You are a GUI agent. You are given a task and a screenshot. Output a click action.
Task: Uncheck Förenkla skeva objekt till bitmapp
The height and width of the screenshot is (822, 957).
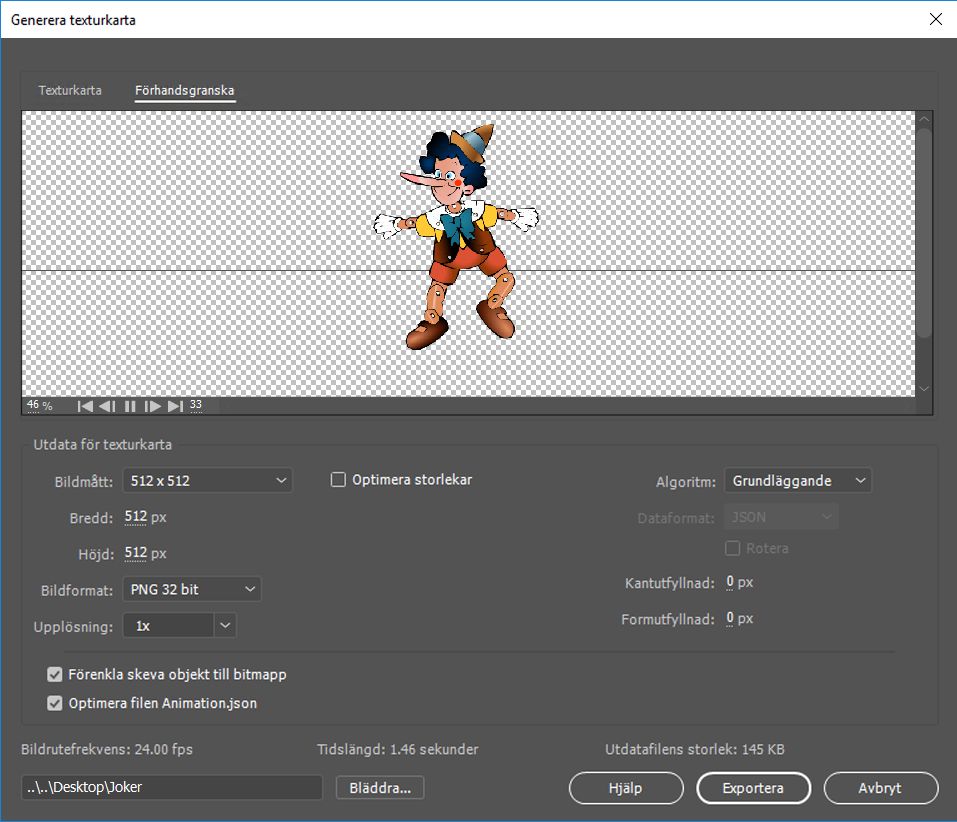pos(55,675)
